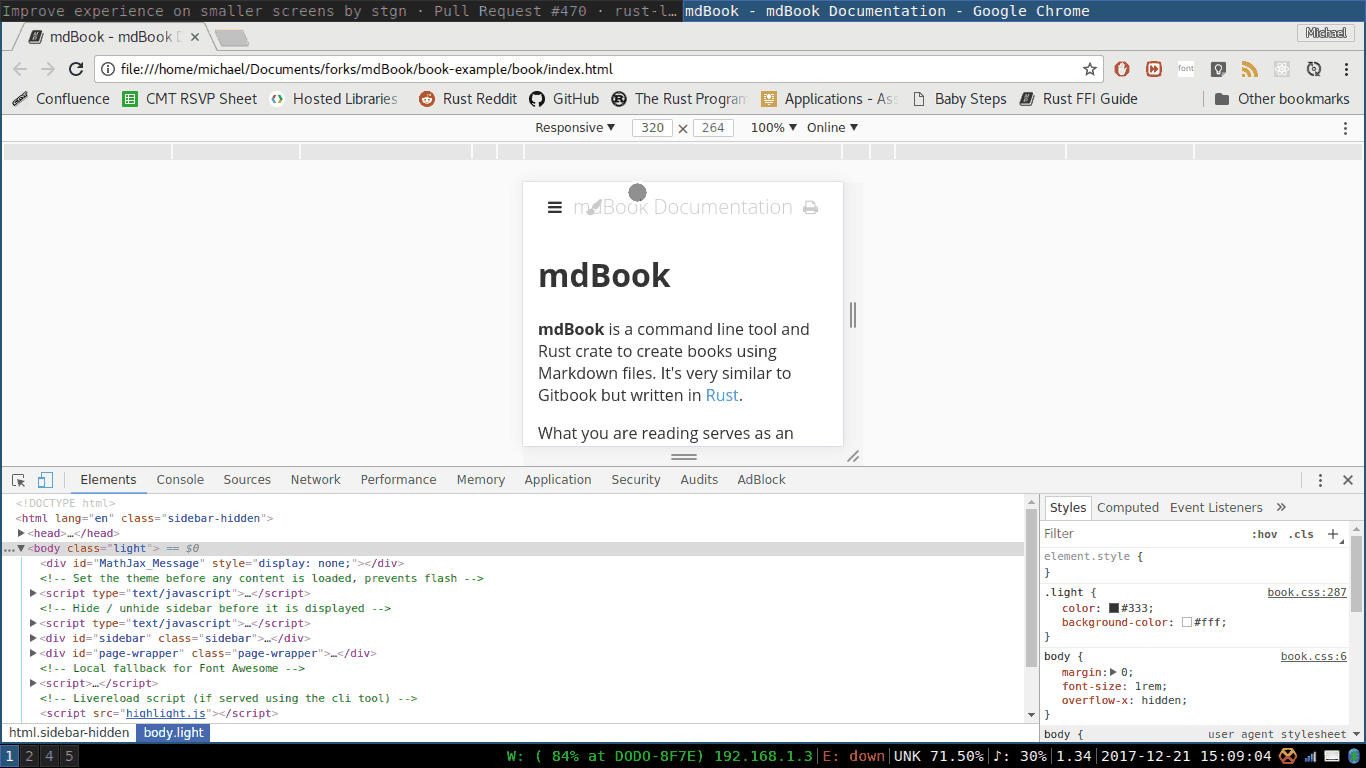Reload the page with the refresh icon
Screen dimensions: 1366x768
[x=75, y=69]
